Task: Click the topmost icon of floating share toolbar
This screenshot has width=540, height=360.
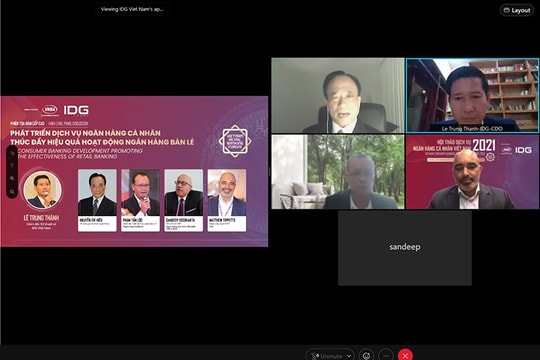Action: tap(12, 153)
